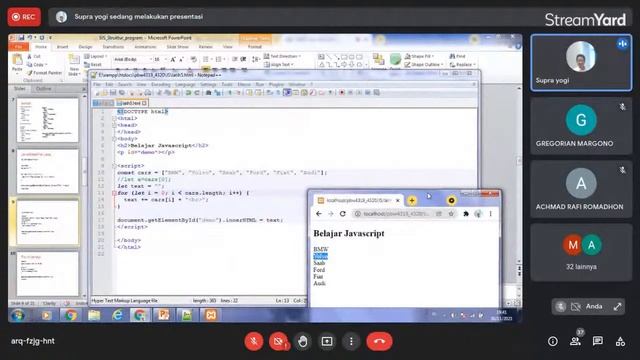Open Notepad++ Search menu

pos(125,84)
